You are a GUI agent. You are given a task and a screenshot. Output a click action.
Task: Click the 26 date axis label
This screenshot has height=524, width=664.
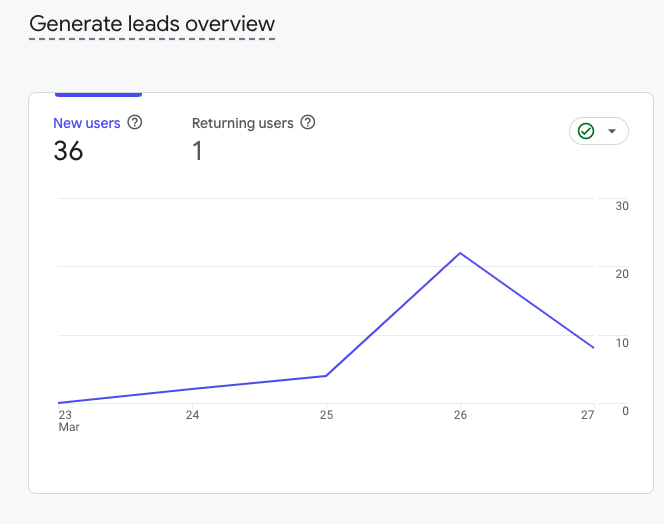point(460,415)
